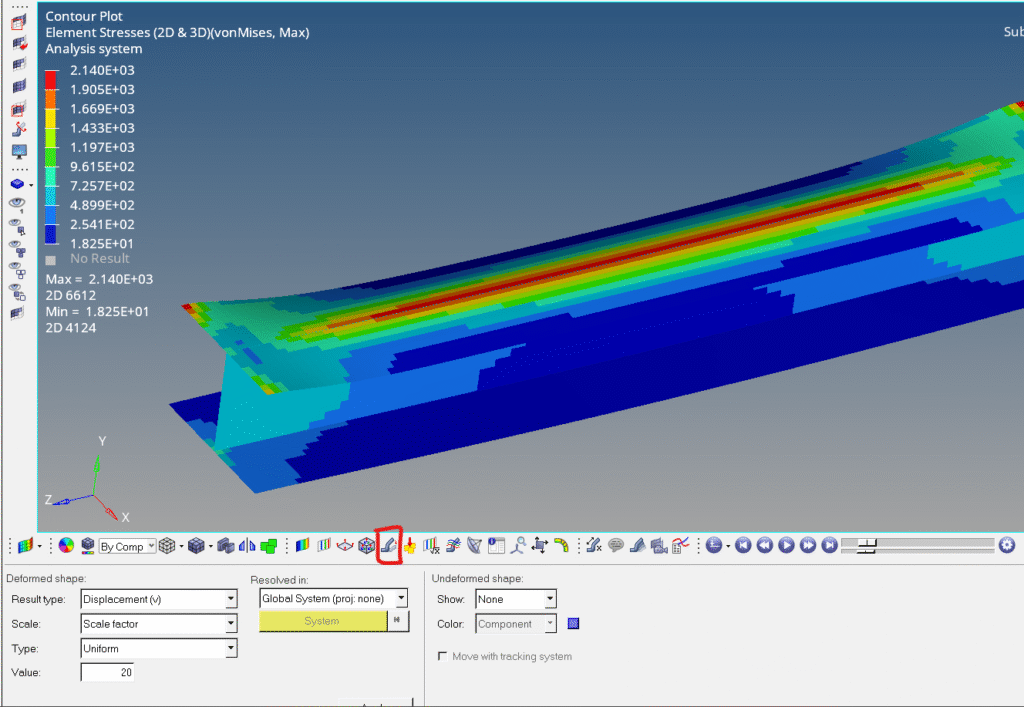The height and width of the screenshot is (707, 1024).
Task: Click the Build Plots graph icon
Action: [x=681, y=546]
